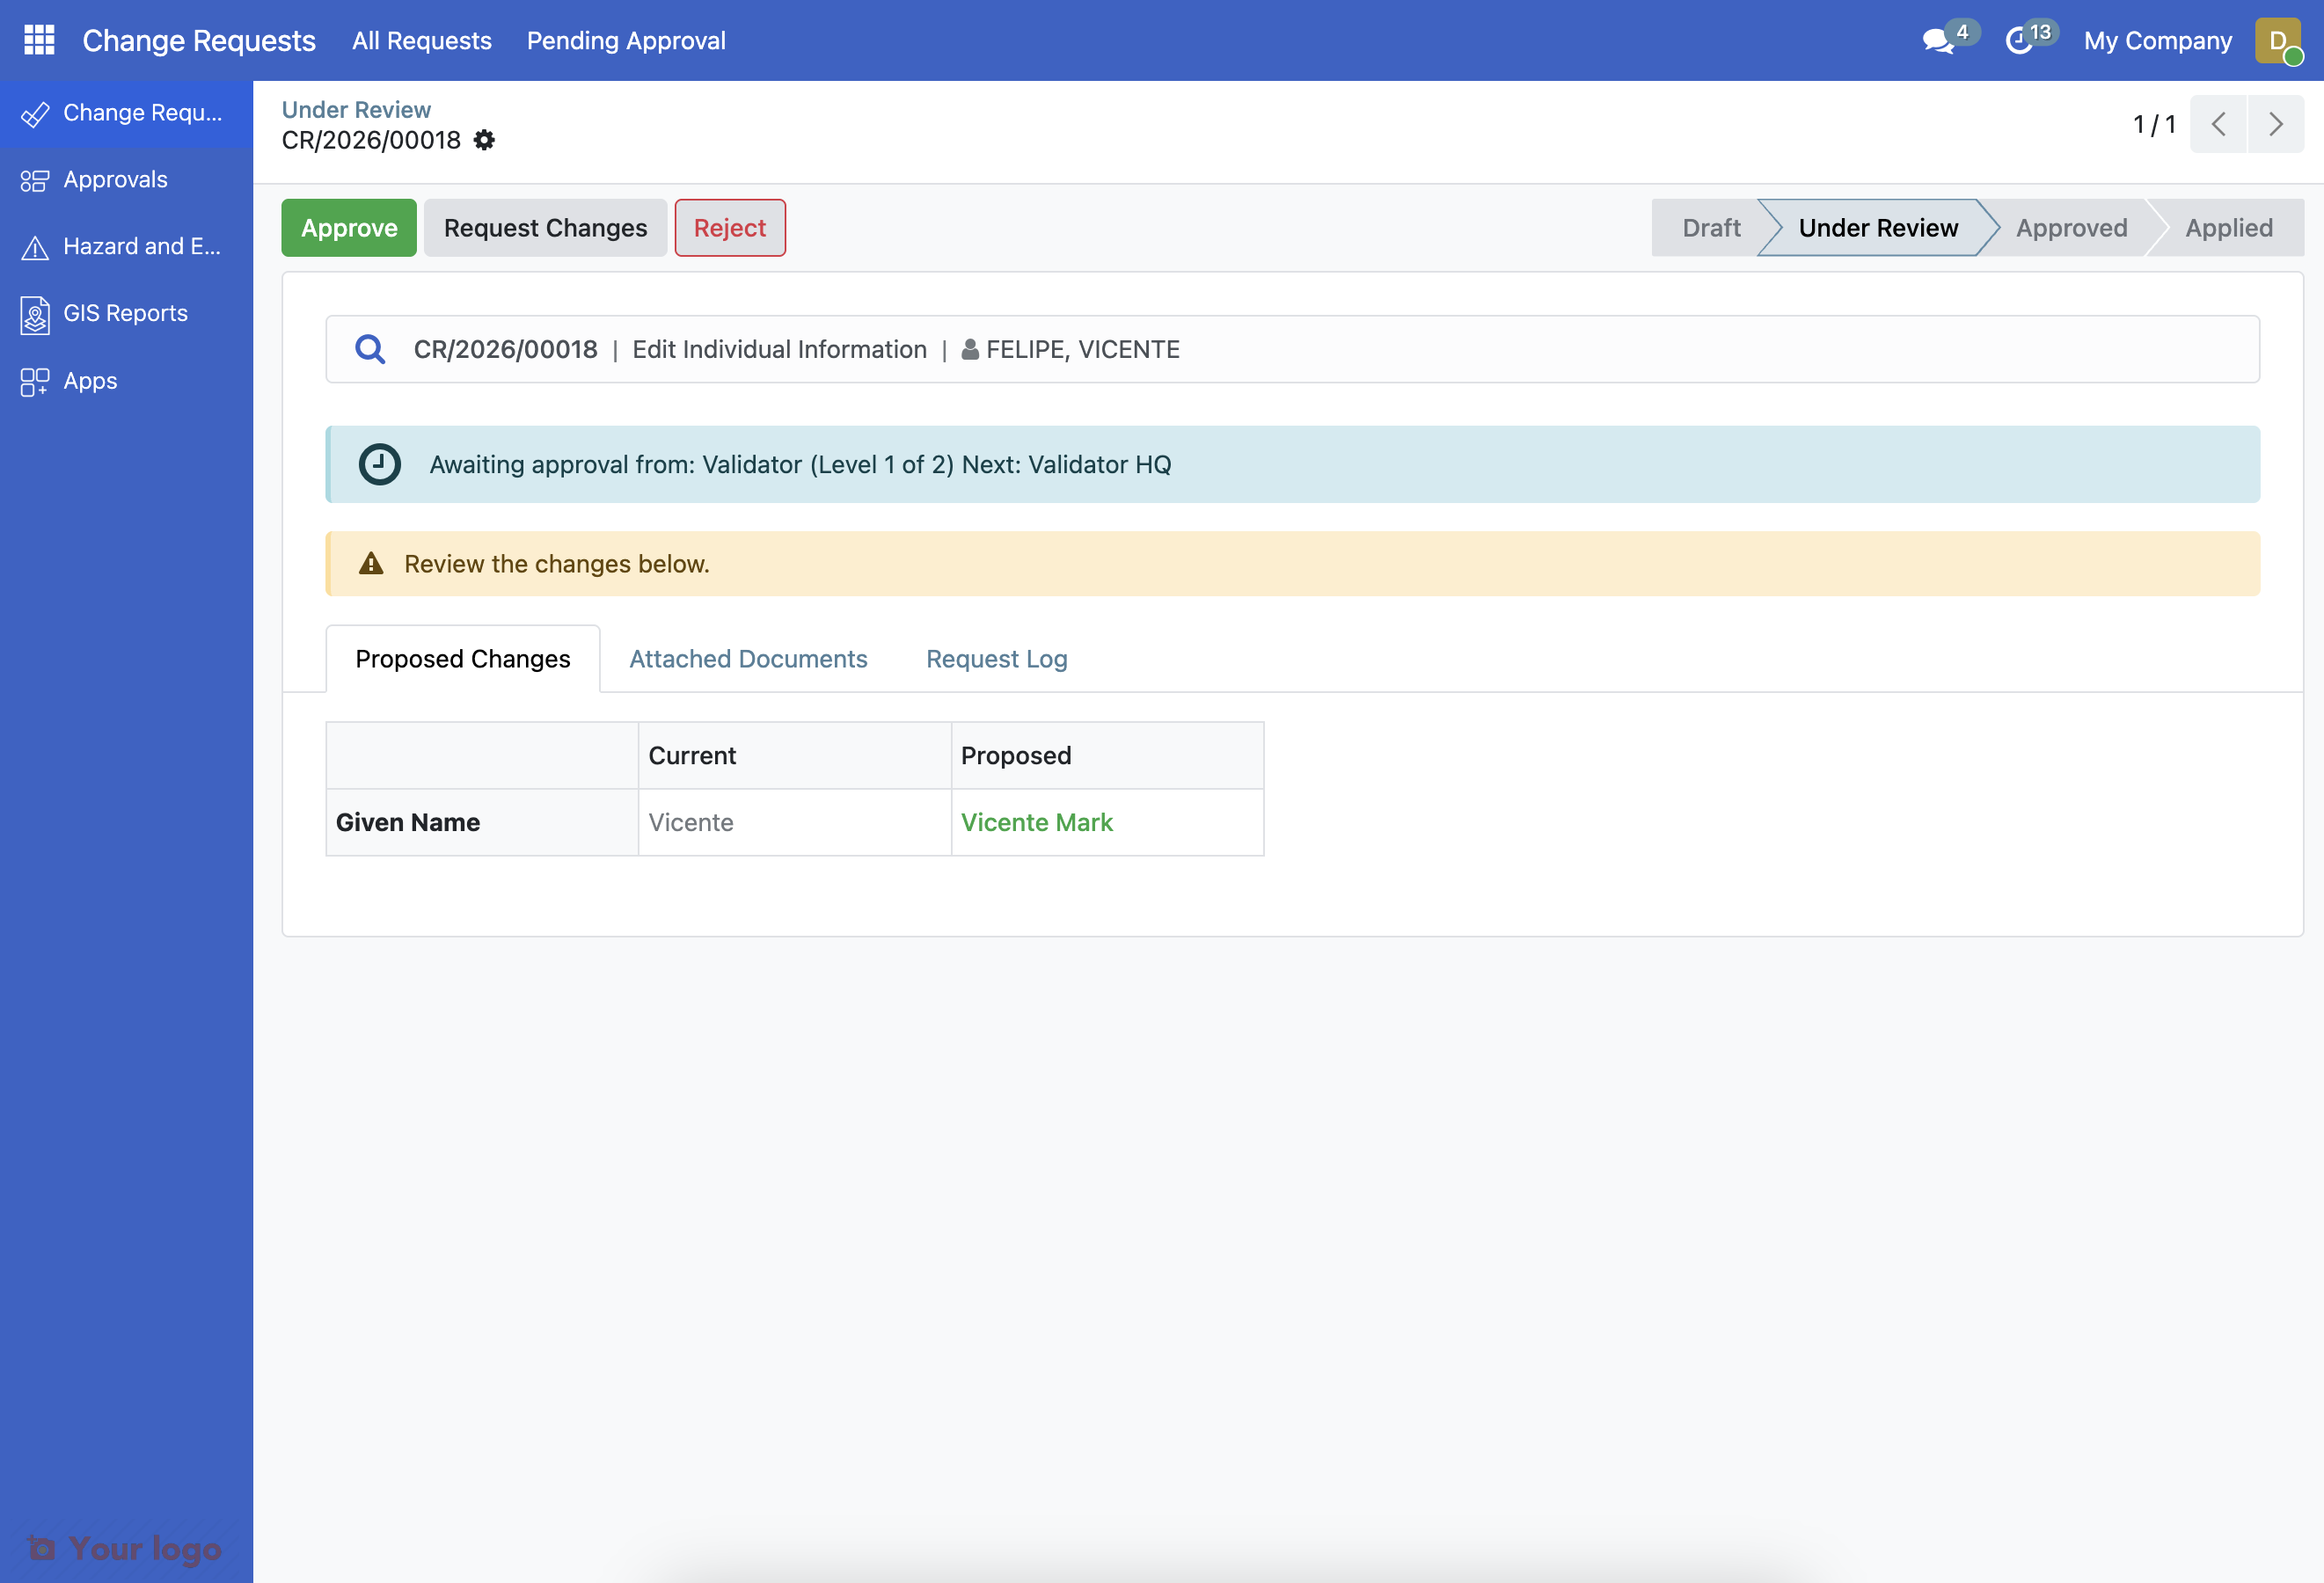Open GIS Reports in the sidebar
Viewport: 2324px width, 1583px height.
126,314
